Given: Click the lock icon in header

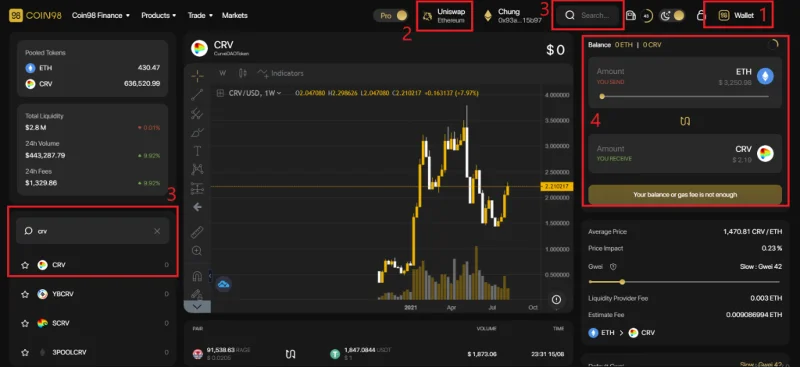Looking at the screenshot, I should (701, 15).
